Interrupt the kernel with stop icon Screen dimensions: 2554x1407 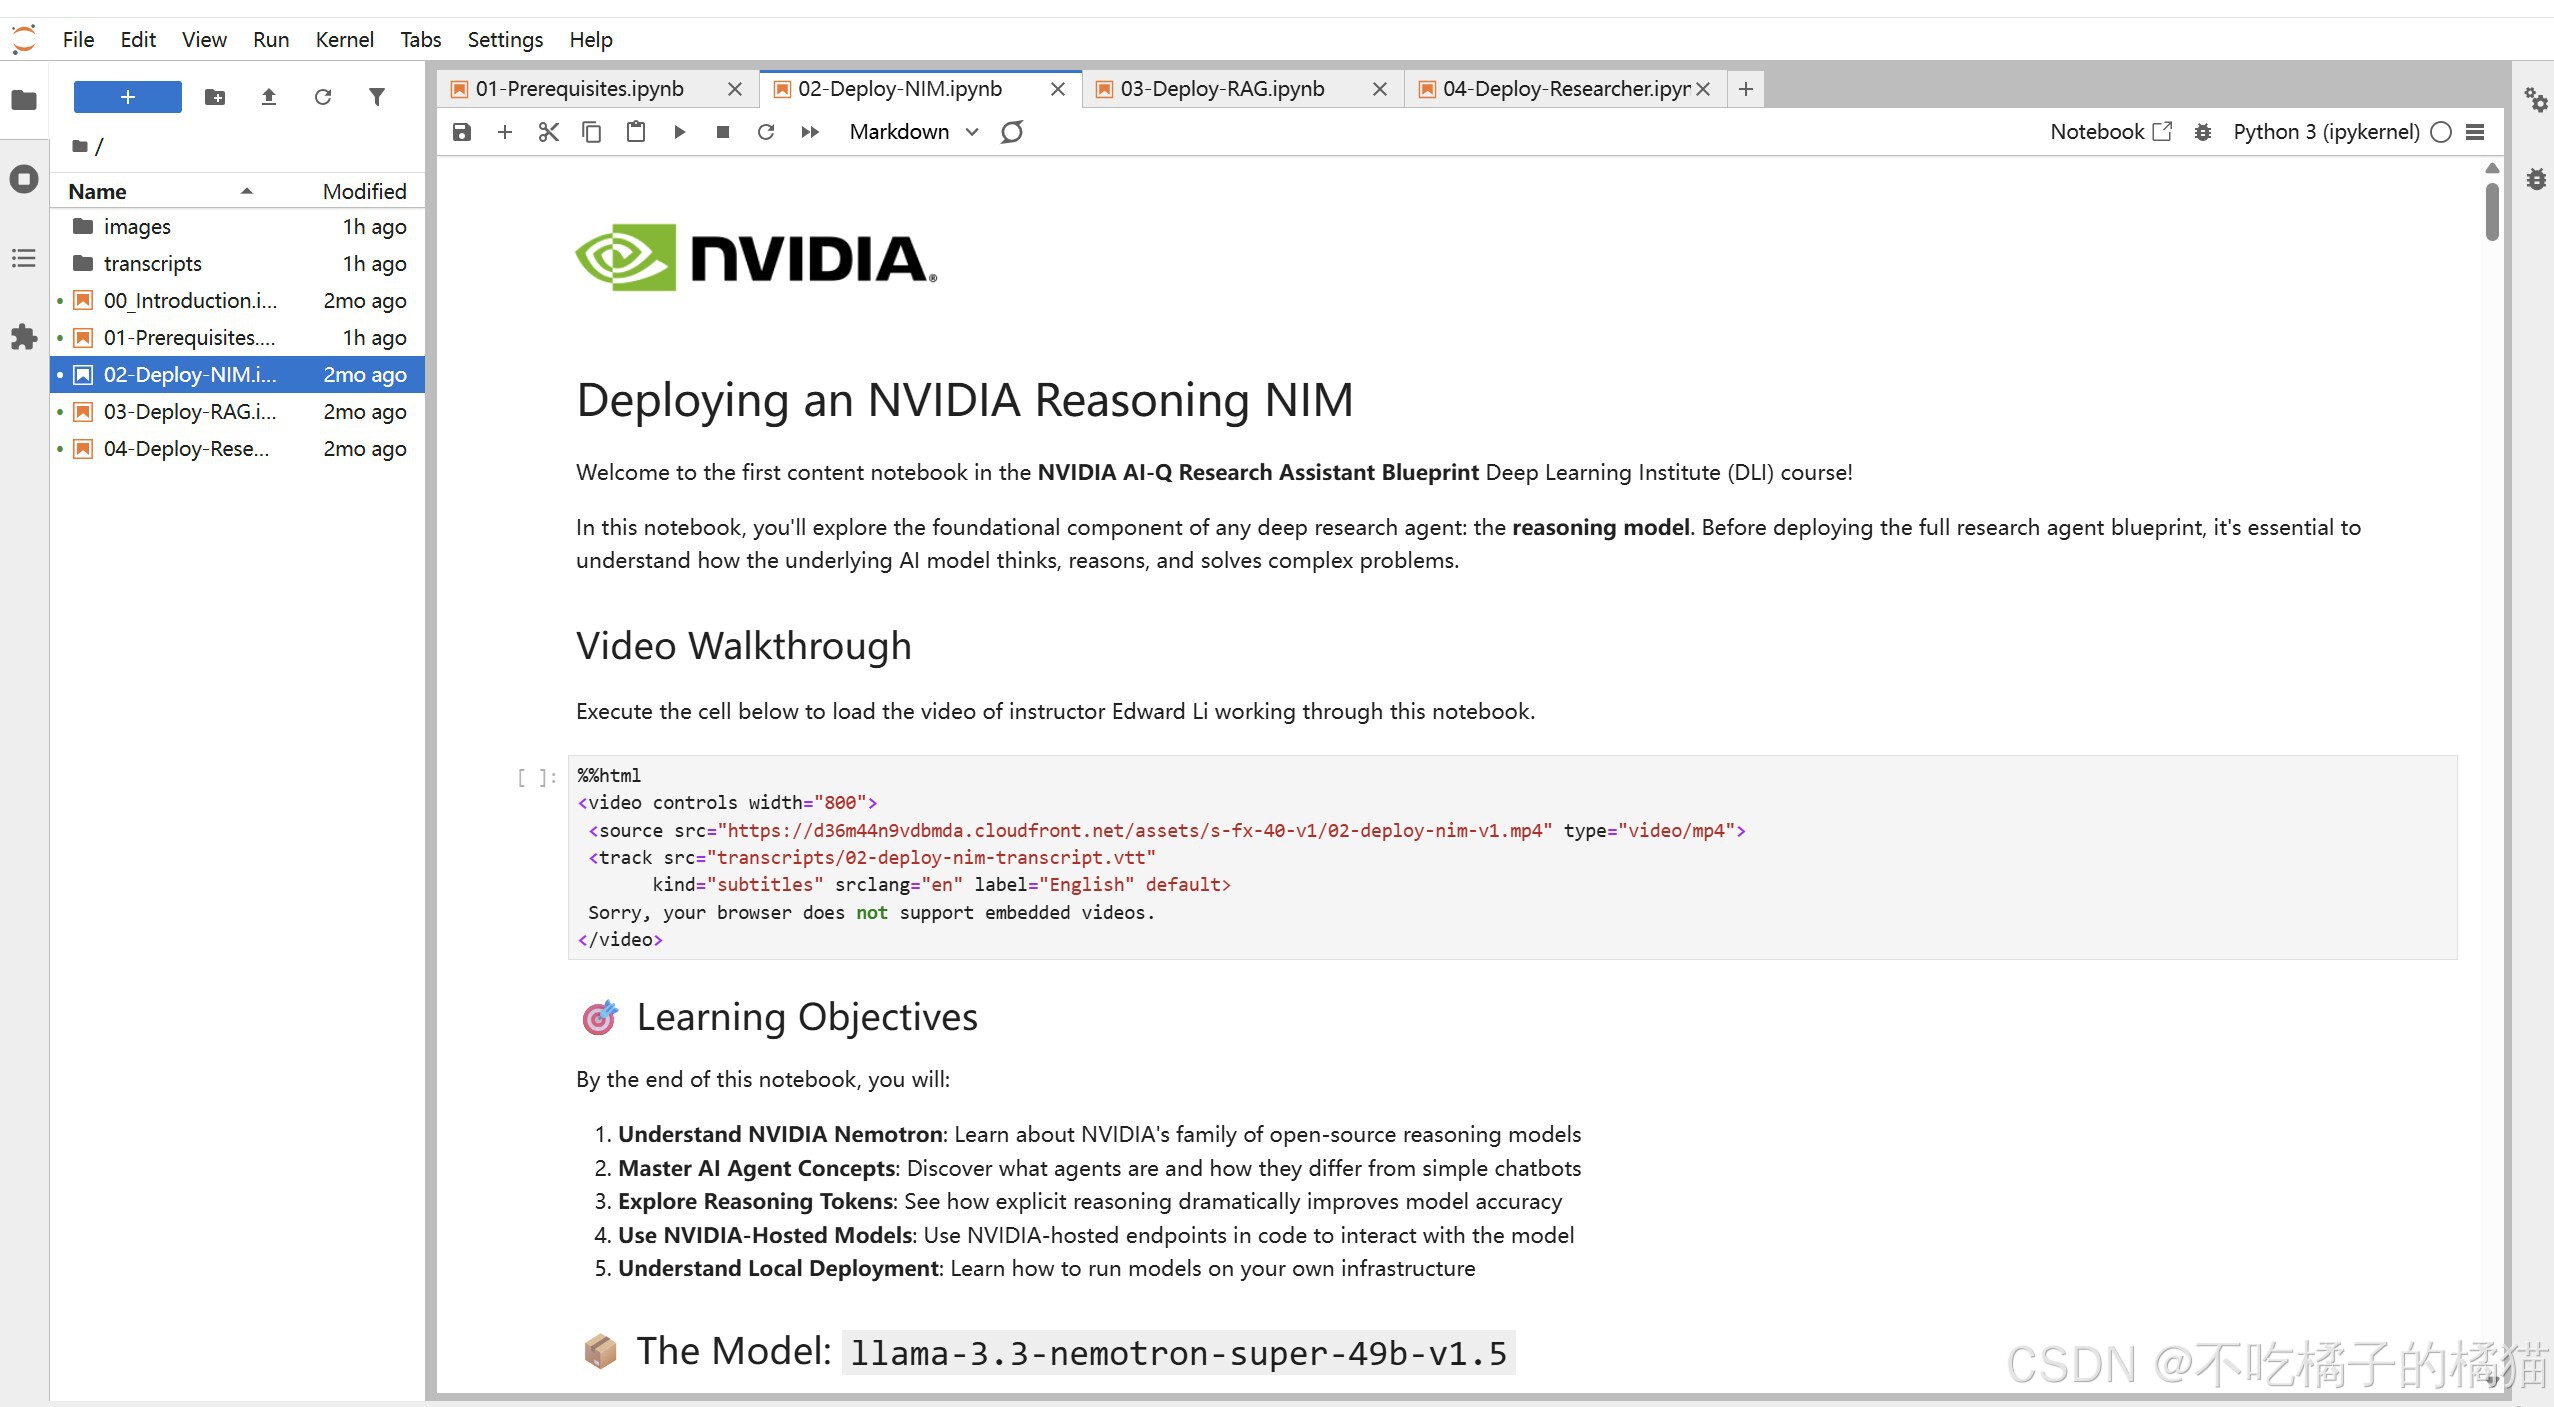[723, 132]
